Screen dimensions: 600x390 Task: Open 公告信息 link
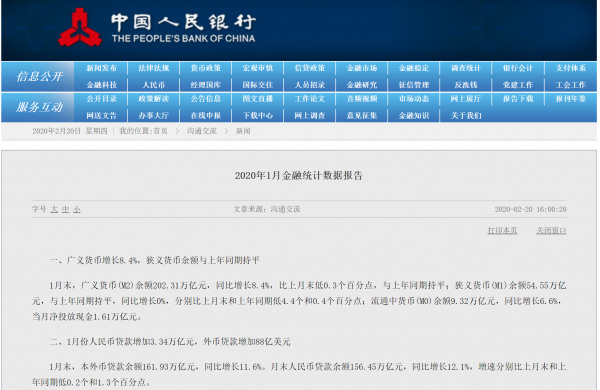206,99
